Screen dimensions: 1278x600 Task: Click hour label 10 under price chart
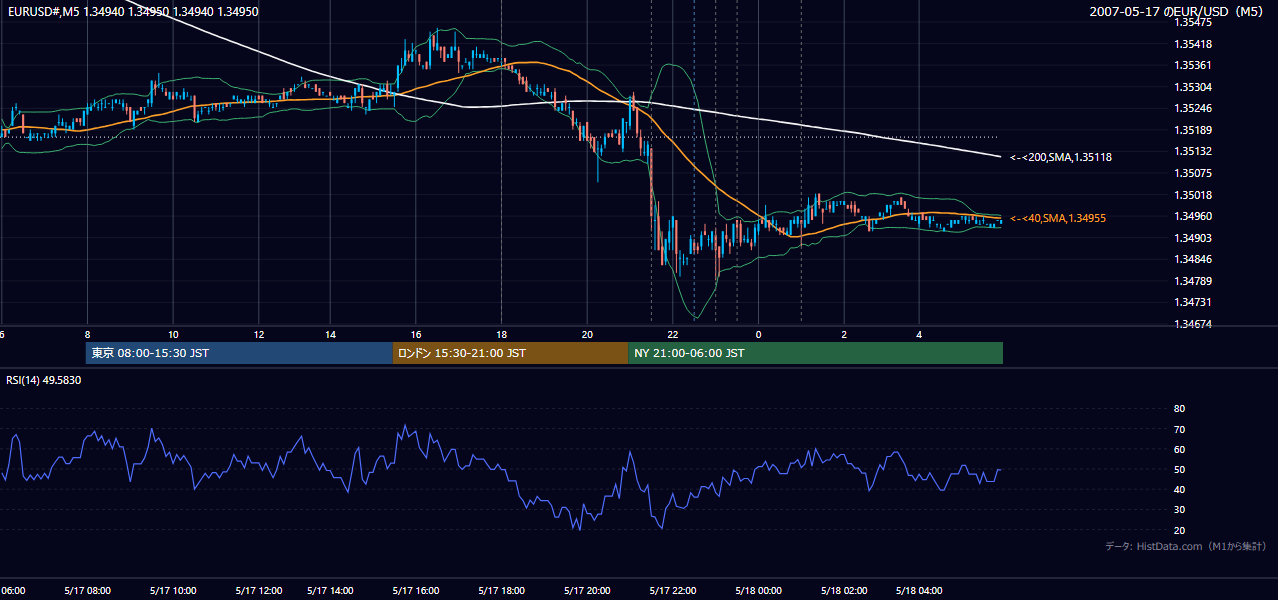pos(173,334)
